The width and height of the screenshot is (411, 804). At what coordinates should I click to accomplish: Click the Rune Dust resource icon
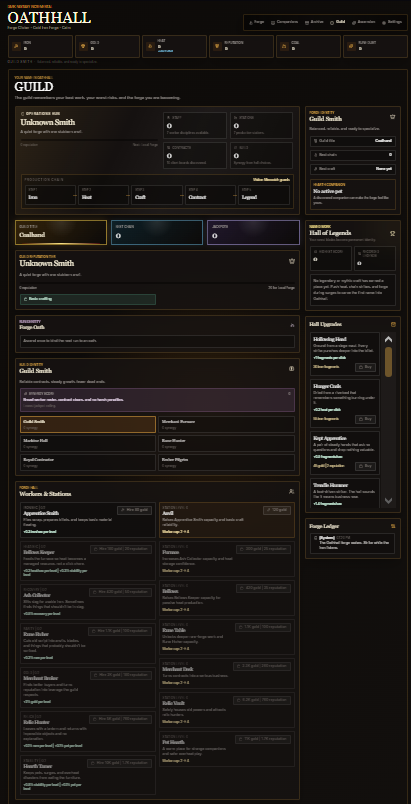point(351,46)
